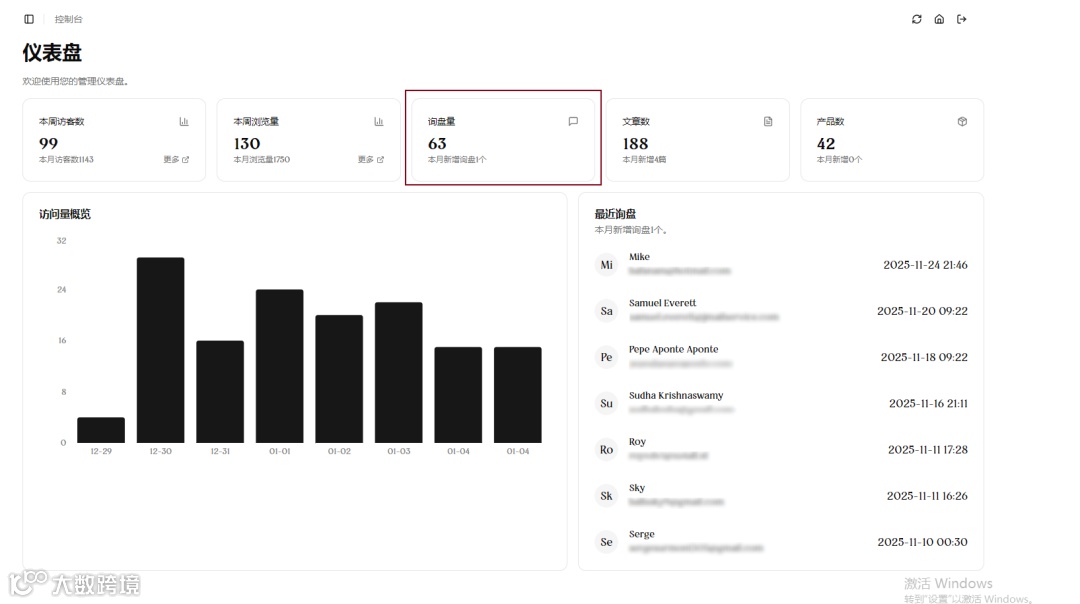Click the date 2025-11-20 09:22
1080x604 pixels.
(922, 311)
